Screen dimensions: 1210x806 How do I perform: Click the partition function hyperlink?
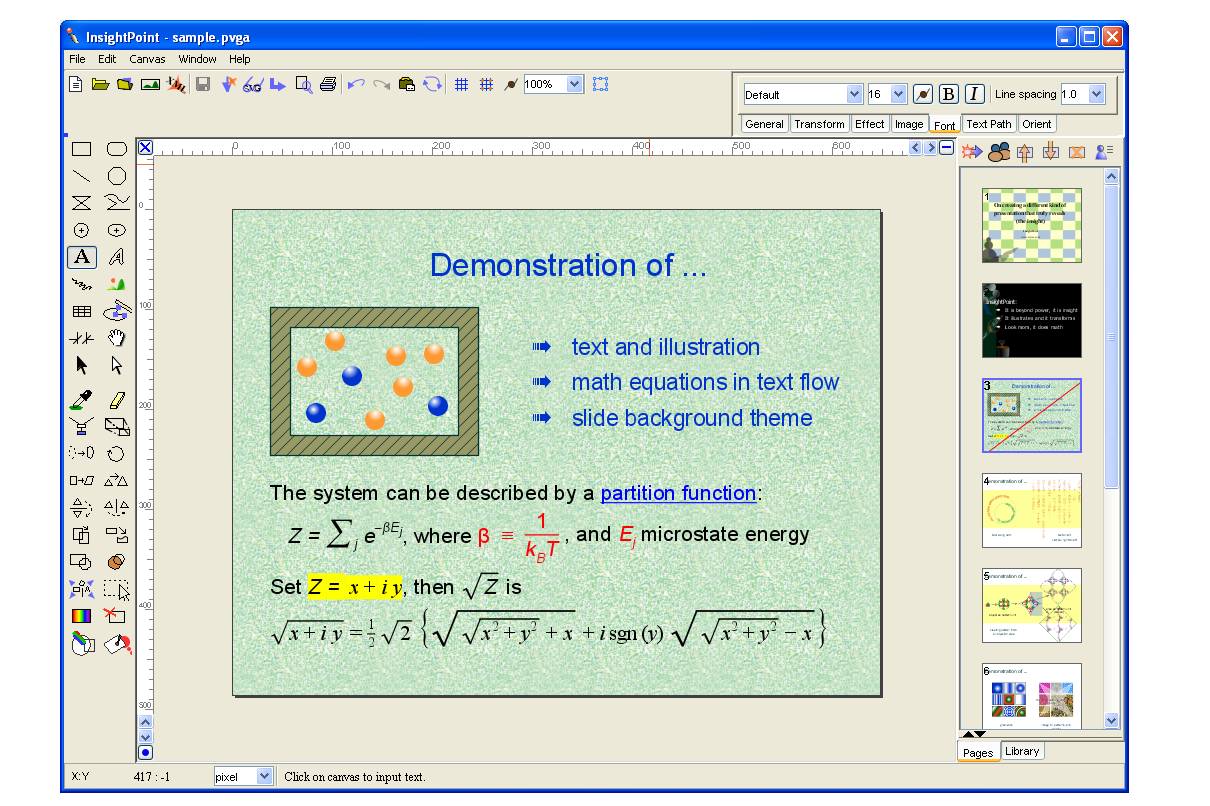678,493
